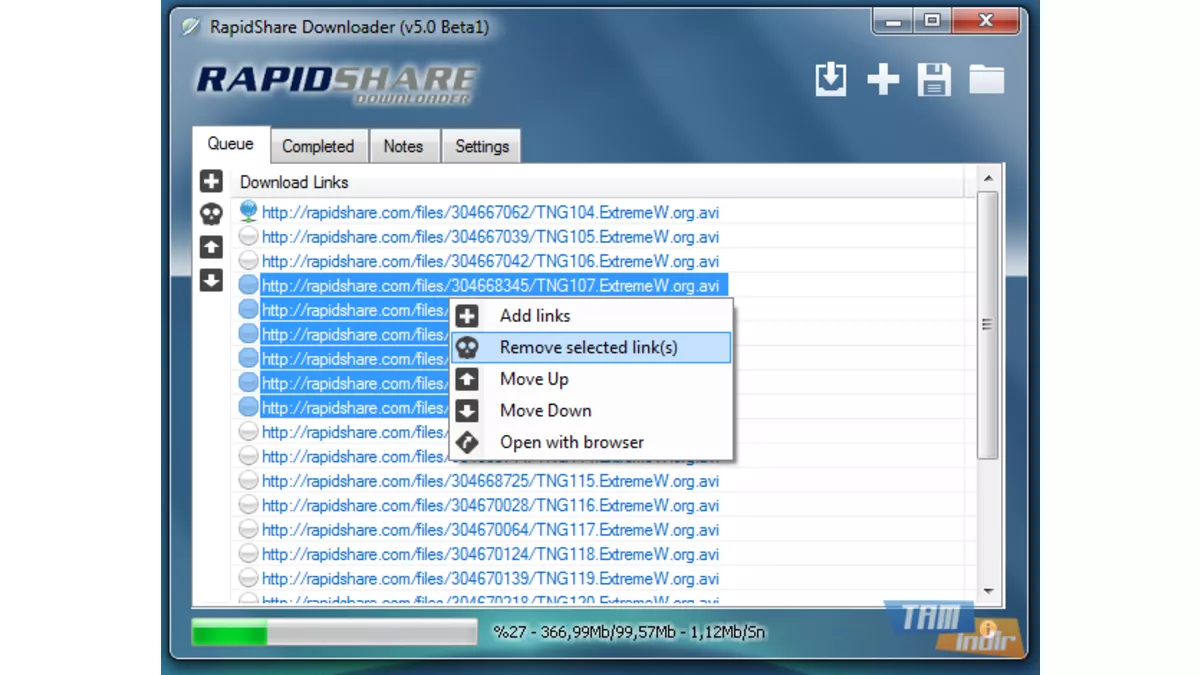The image size is (1200, 675).
Task: Open the TNG119 download link
Action: [x=489, y=578]
